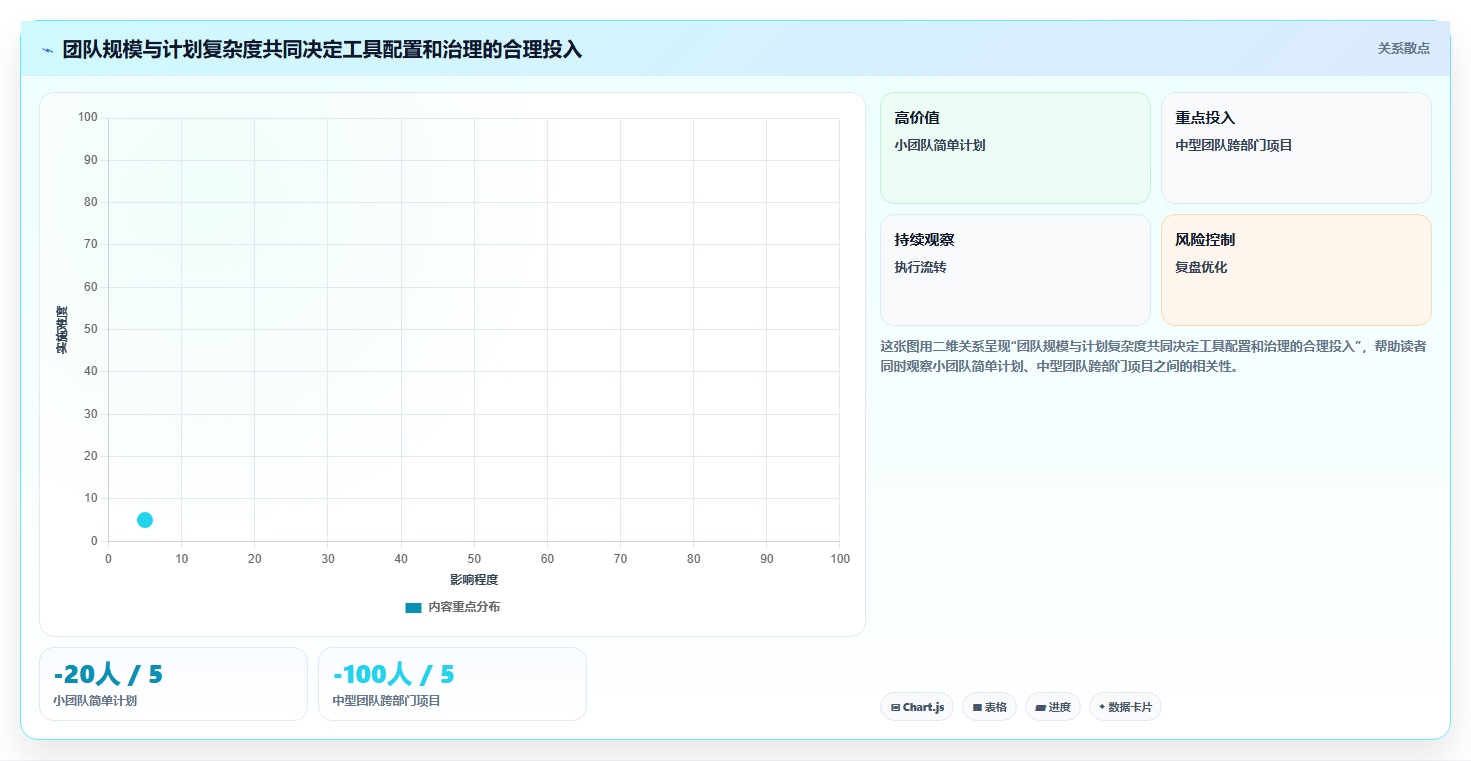Click the 50 label on x-axis
Screen dimensions: 1471x761
474,559
